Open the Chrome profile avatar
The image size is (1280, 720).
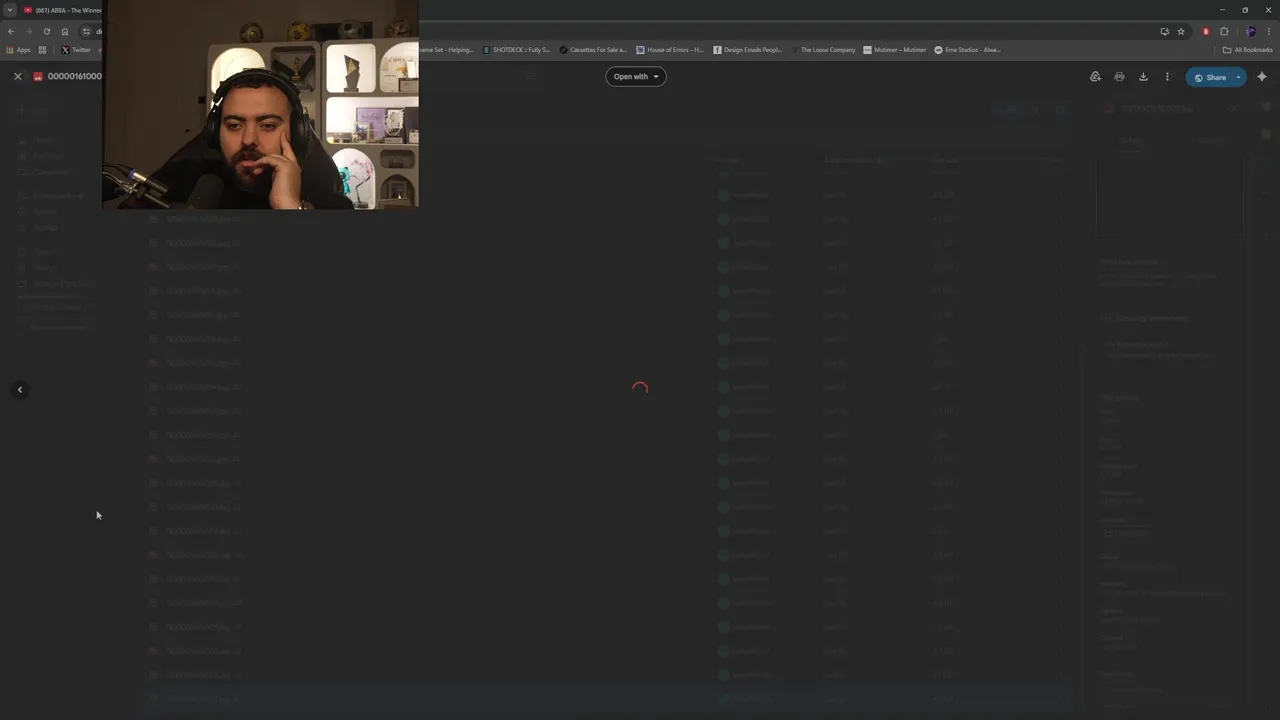(1250, 31)
